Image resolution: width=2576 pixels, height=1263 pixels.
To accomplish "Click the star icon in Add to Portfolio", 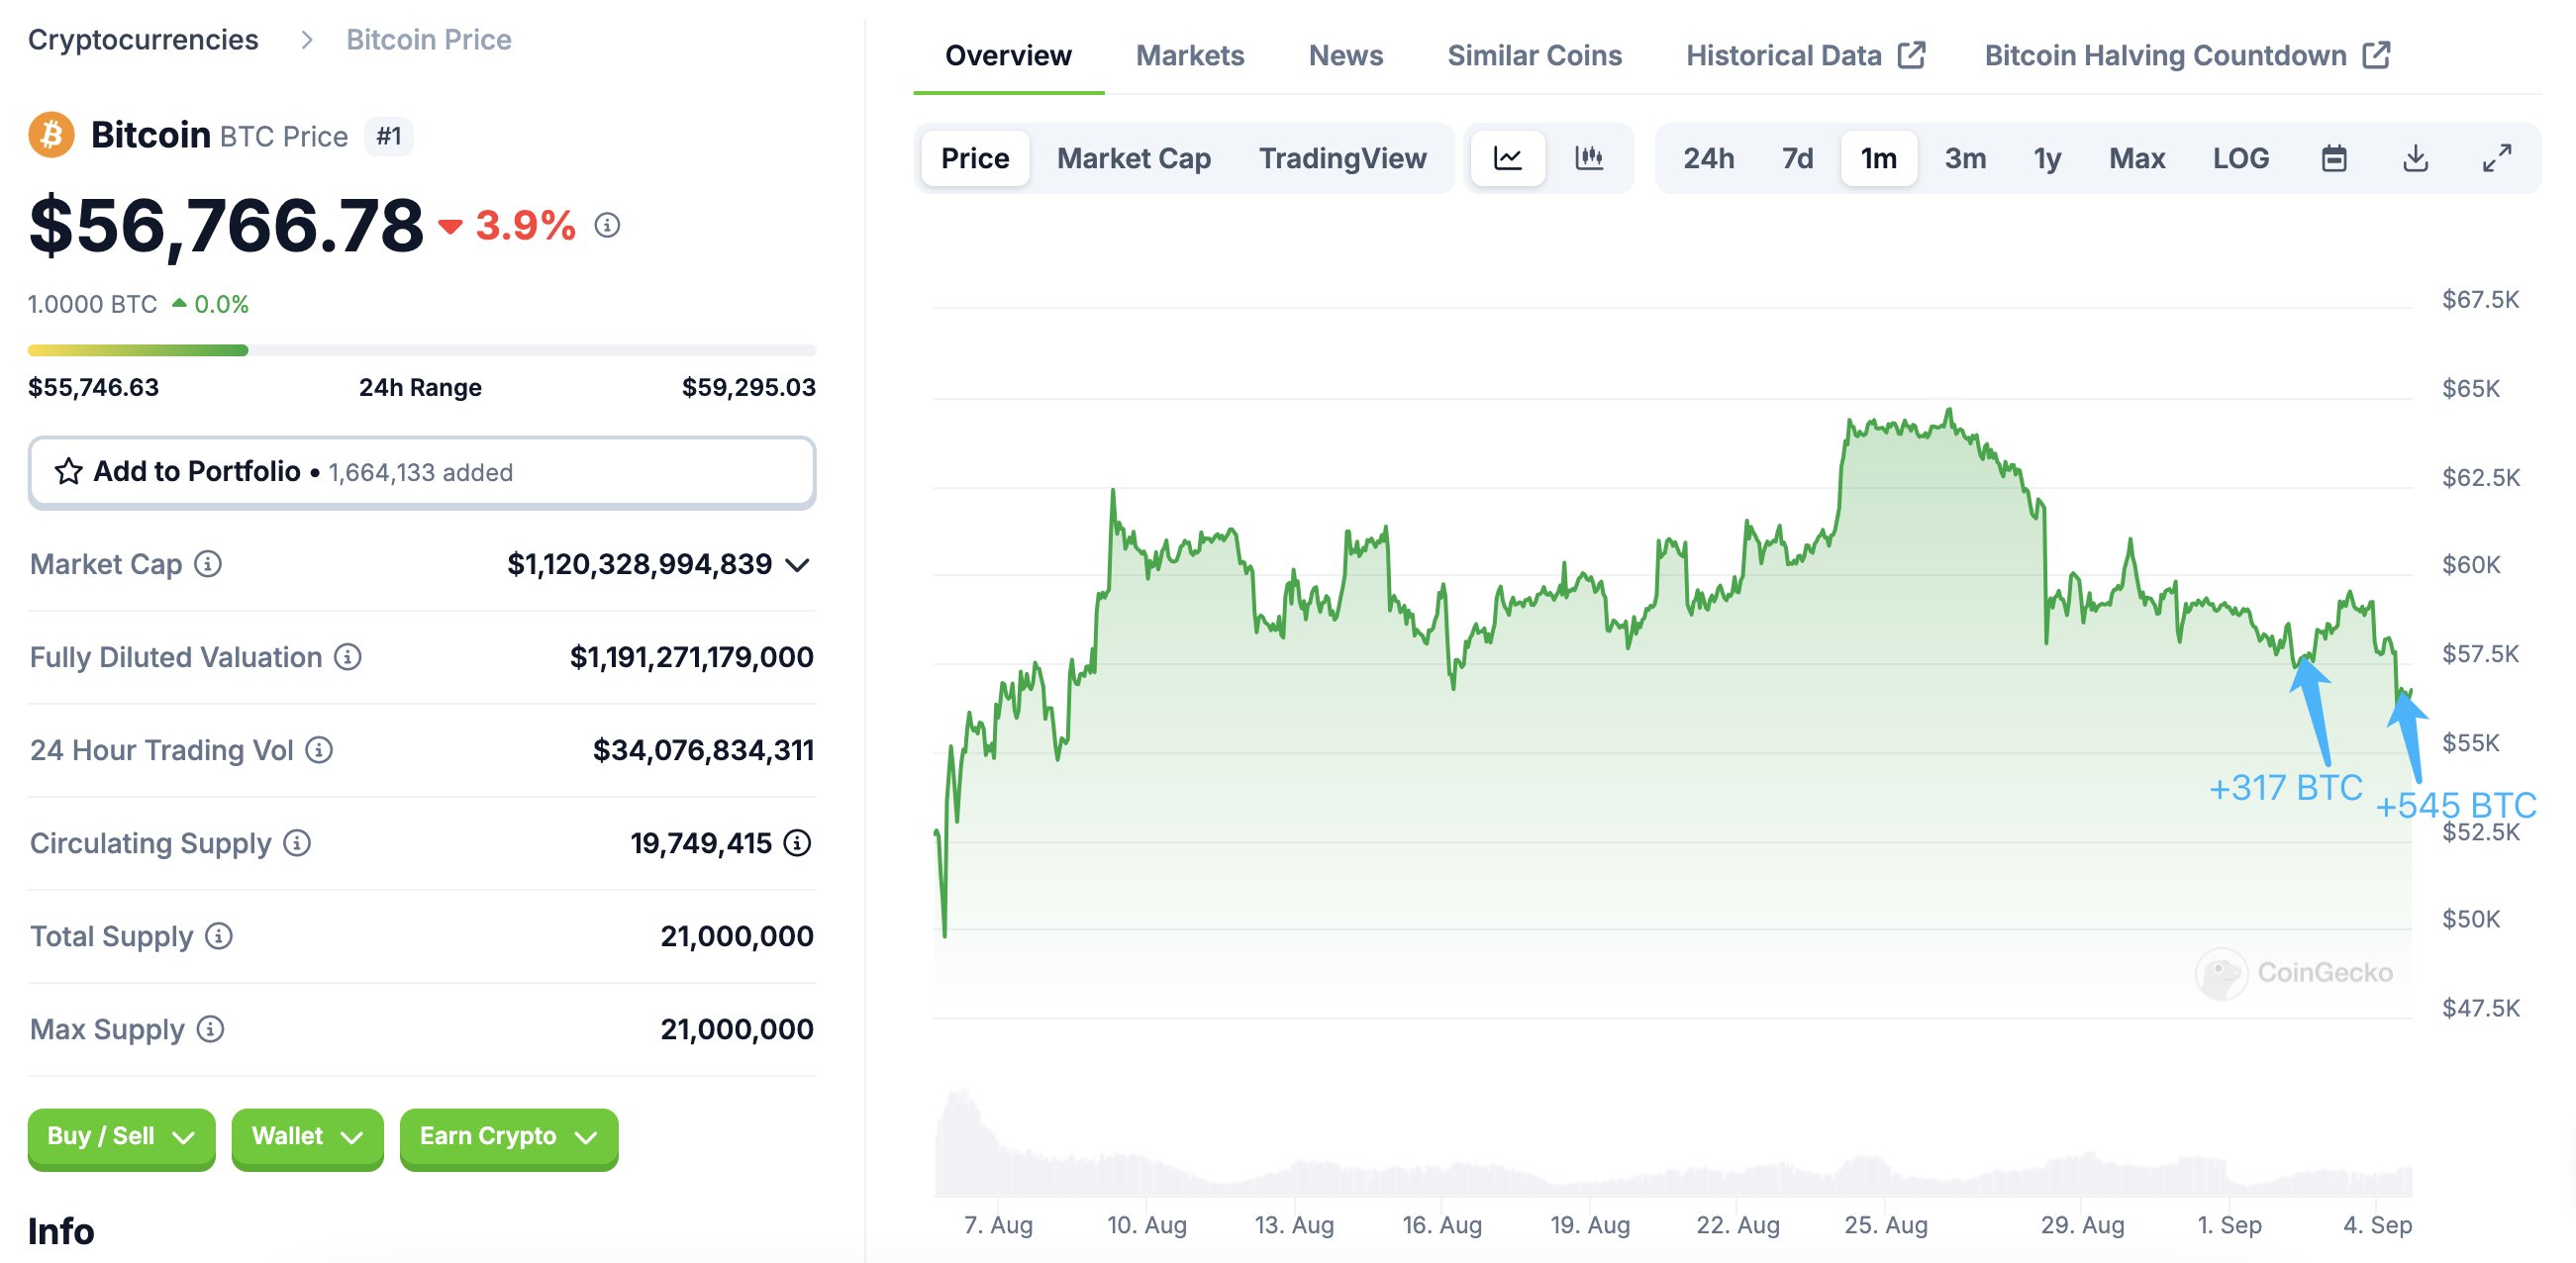I will pyautogui.click(x=68, y=471).
